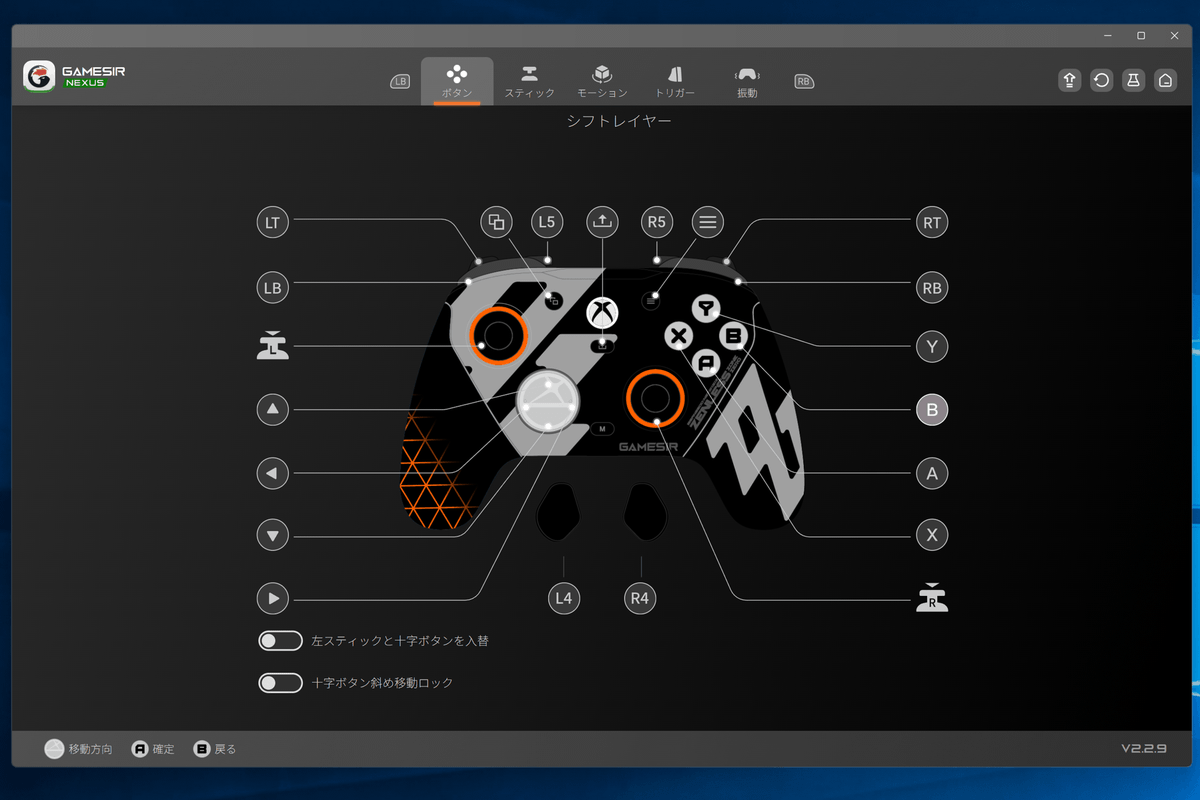Select the right stick R mapping icon
This screenshot has height=800, width=1200.
click(x=932, y=598)
